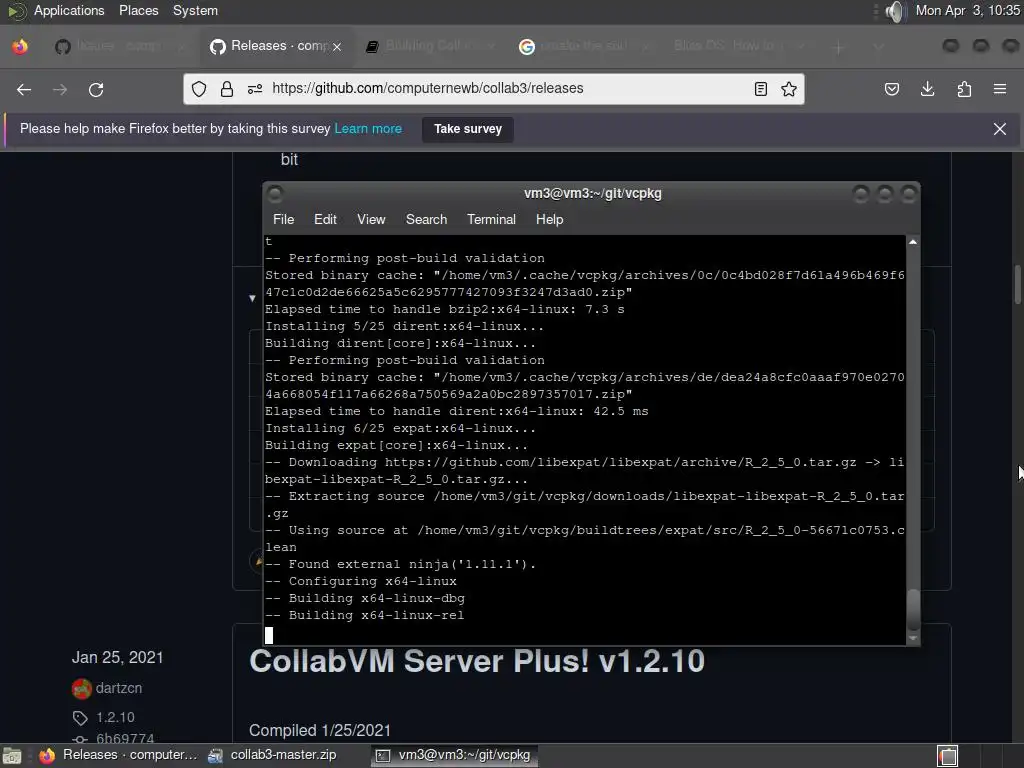This screenshot has height=768, width=1024.
Task: Click the commit icon next to 6b69774
Action: (x=80, y=739)
